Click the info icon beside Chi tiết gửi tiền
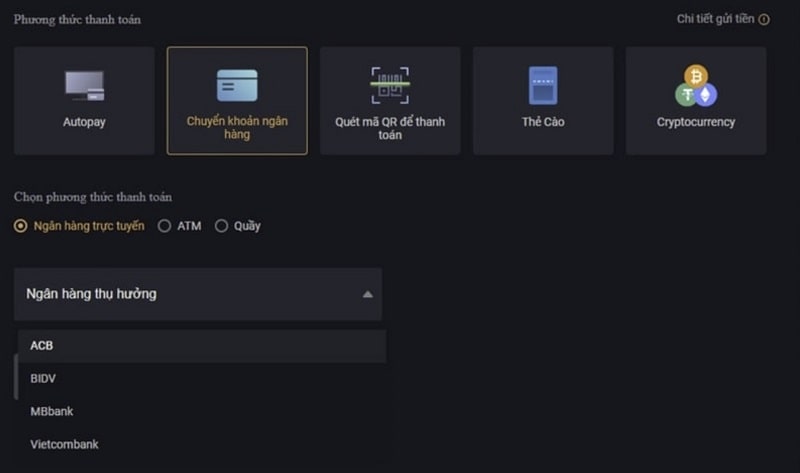Image resolution: width=800 pixels, height=473 pixels. tap(764, 19)
